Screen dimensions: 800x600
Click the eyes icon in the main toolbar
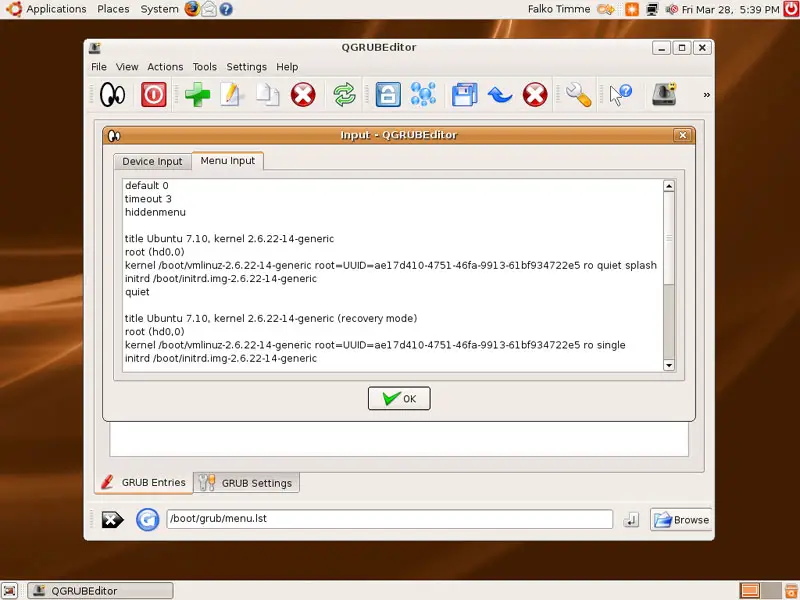[112, 95]
